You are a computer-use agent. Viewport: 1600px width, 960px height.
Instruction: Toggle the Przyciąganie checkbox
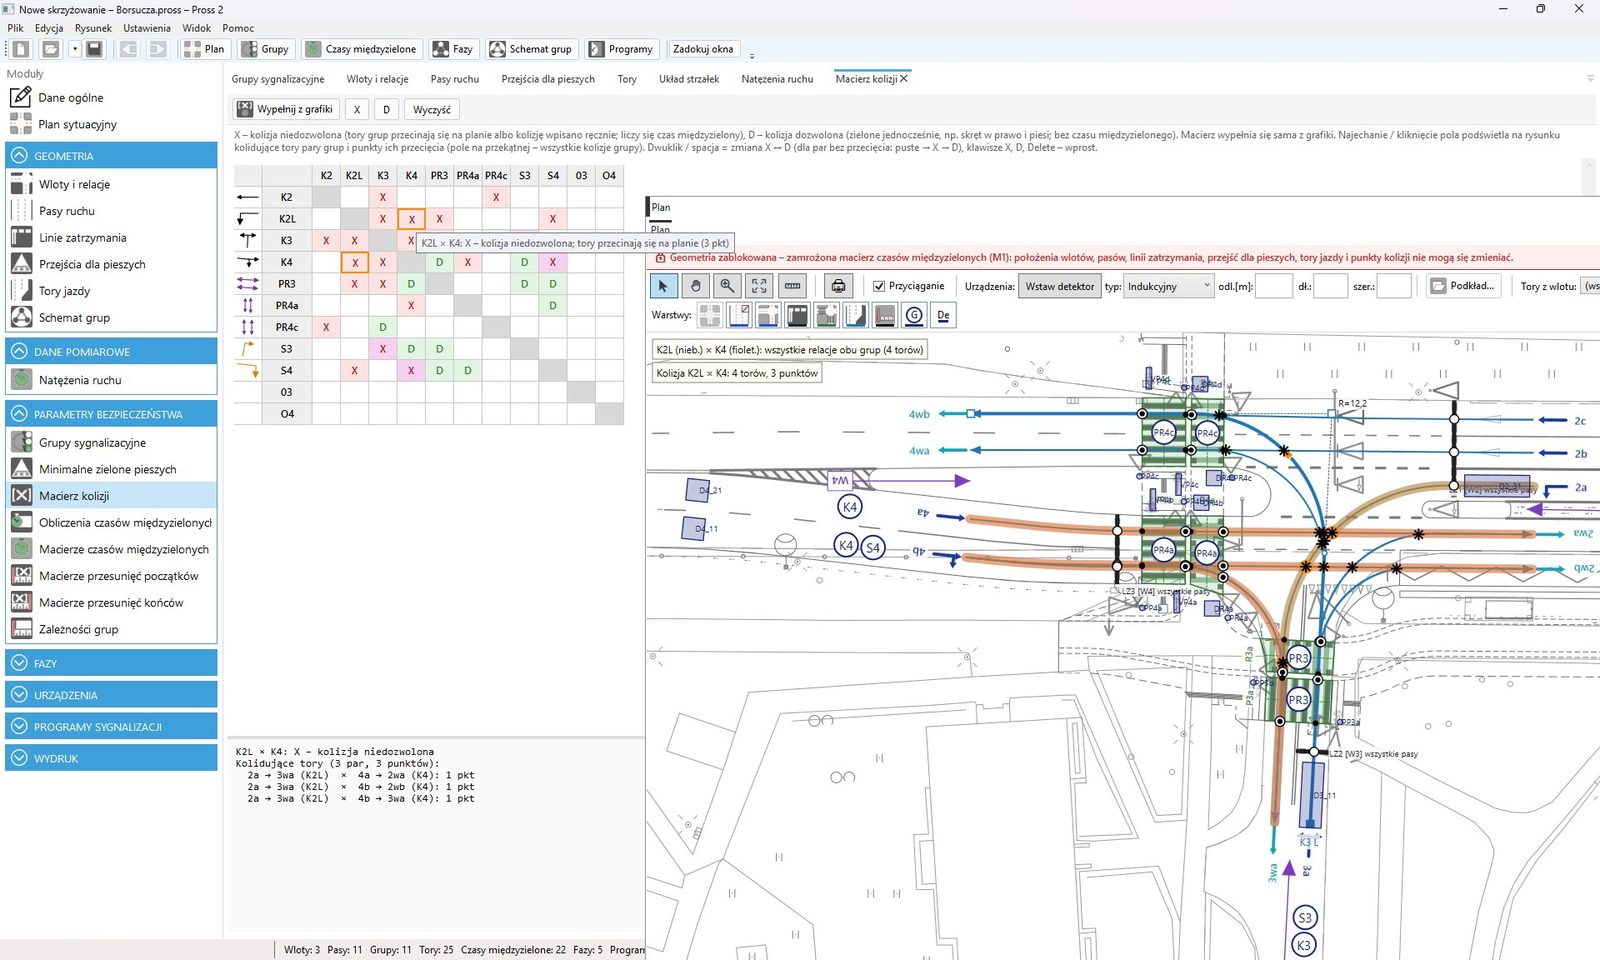879,286
